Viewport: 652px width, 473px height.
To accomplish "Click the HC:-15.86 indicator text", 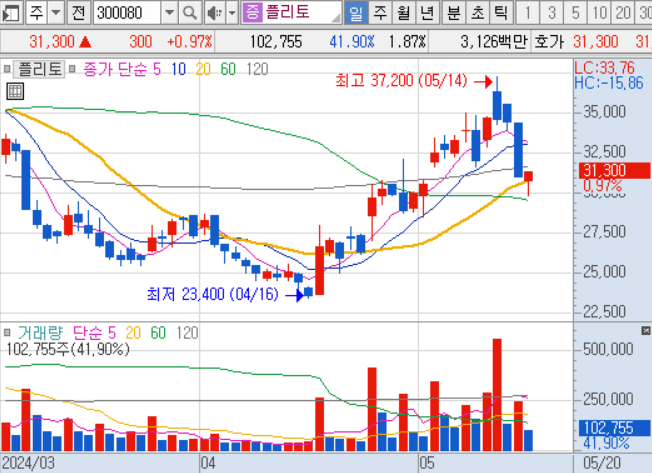I will [609, 83].
